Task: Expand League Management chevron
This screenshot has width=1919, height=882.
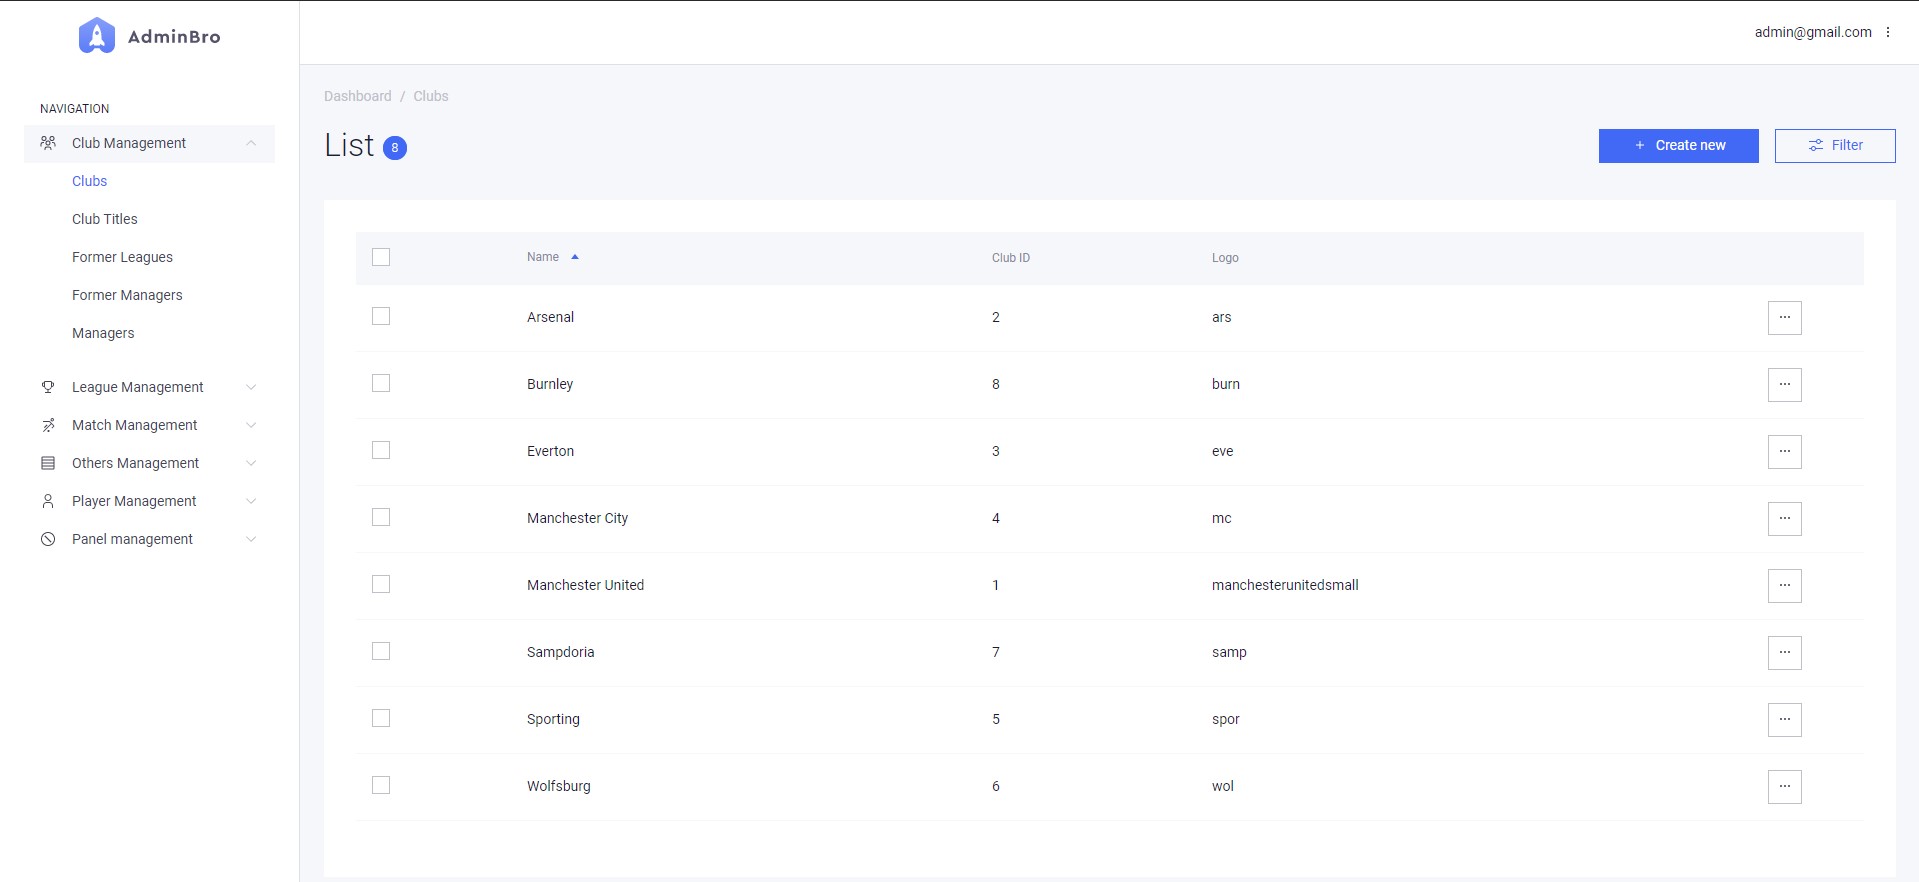Action: coord(251,387)
